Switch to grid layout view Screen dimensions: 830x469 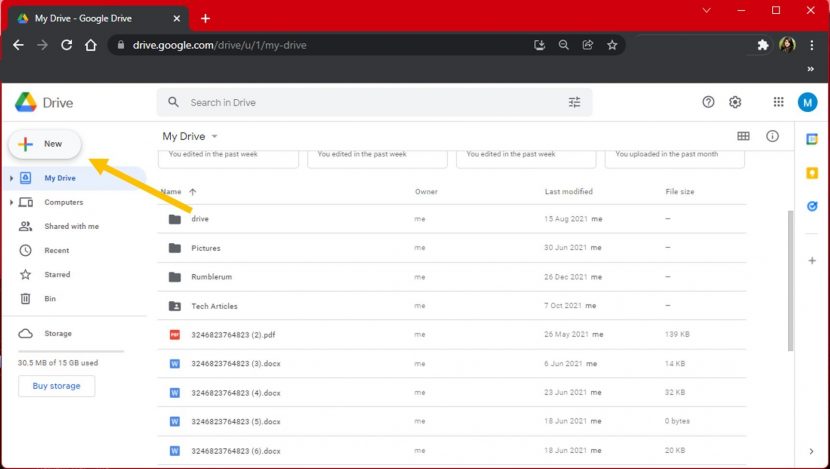point(743,136)
